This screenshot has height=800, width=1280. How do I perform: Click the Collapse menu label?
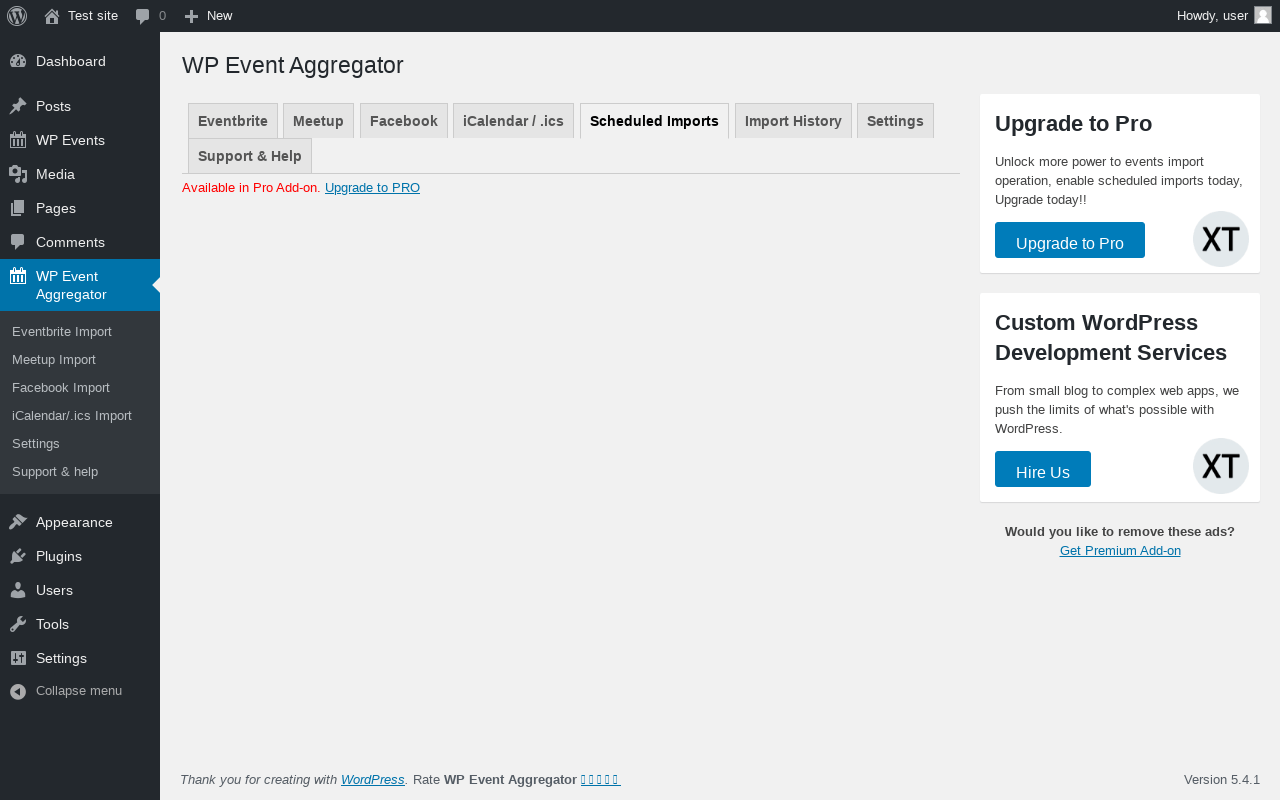point(79,691)
